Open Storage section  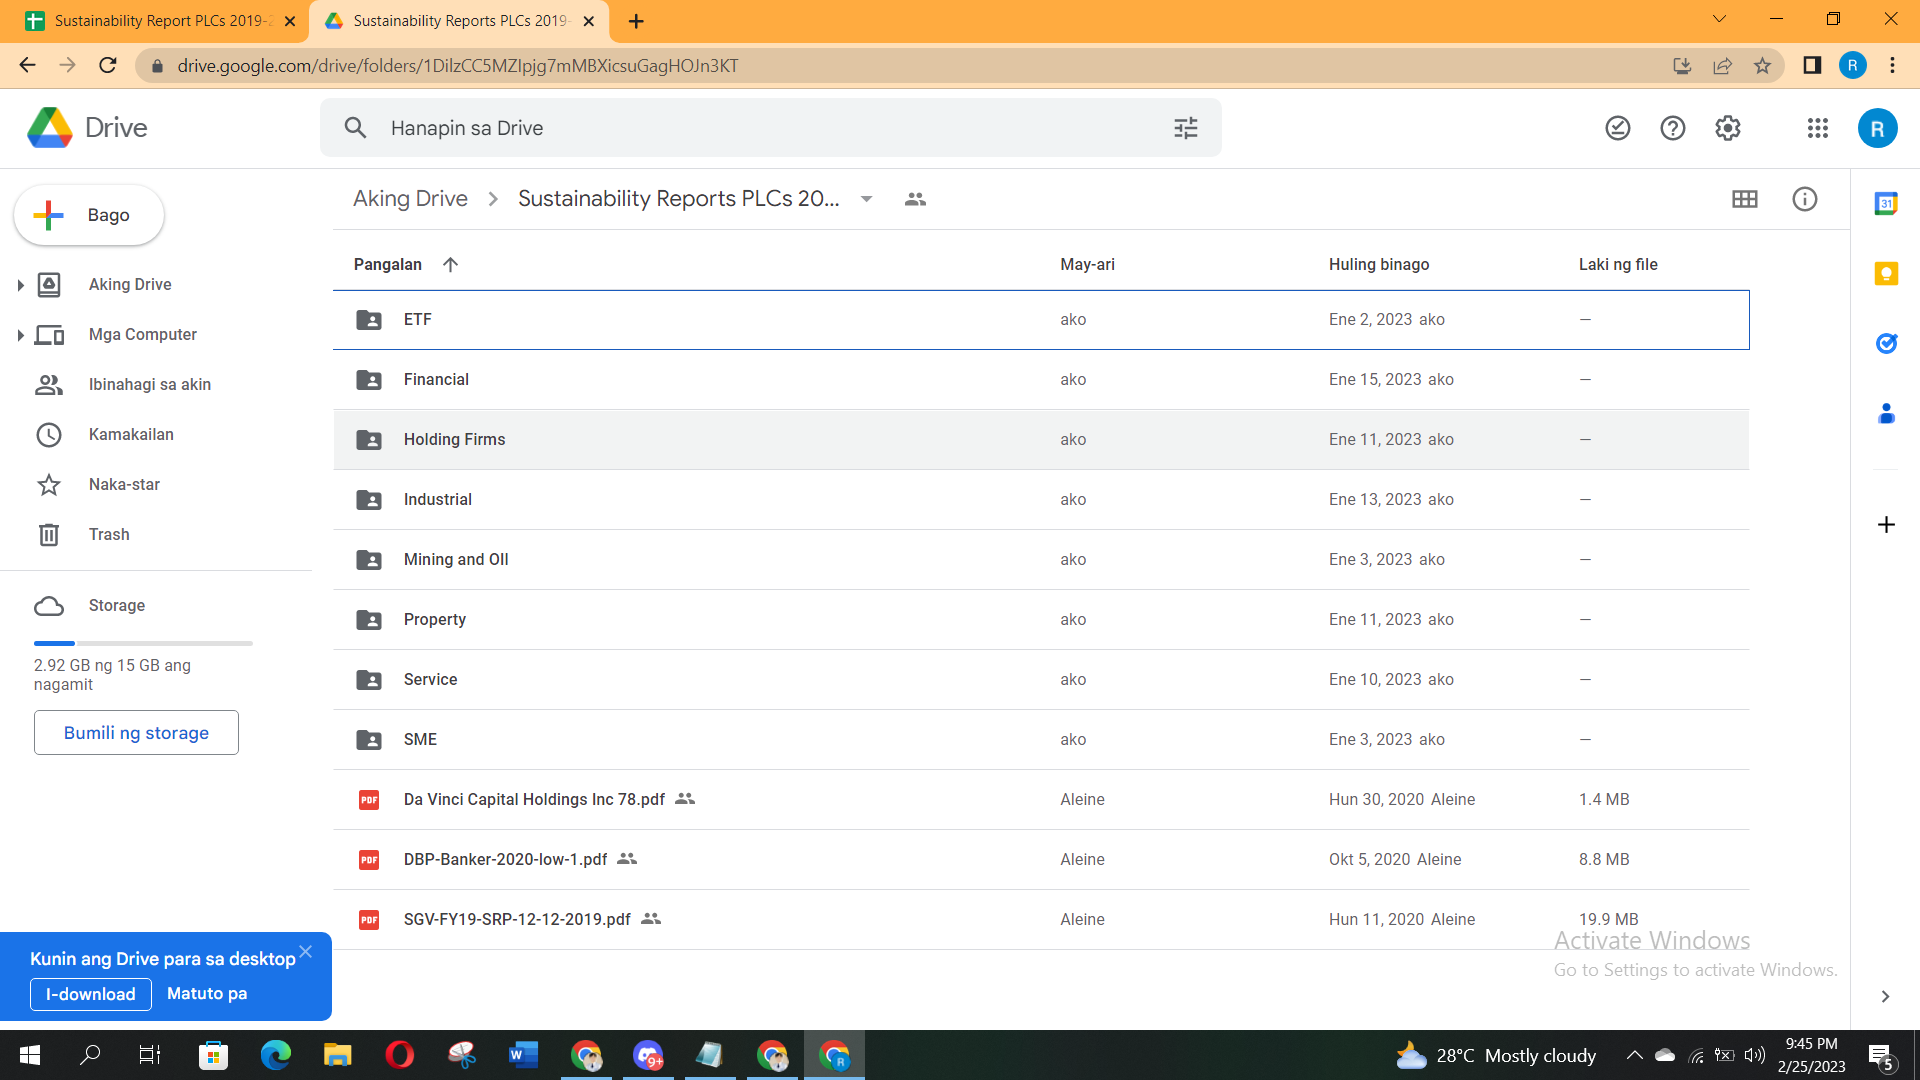pyautogui.click(x=117, y=605)
